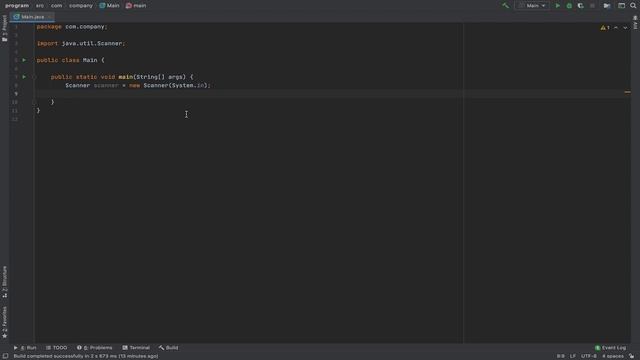Change the LF line separator
The image size is (640, 360).
pos(573,356)
